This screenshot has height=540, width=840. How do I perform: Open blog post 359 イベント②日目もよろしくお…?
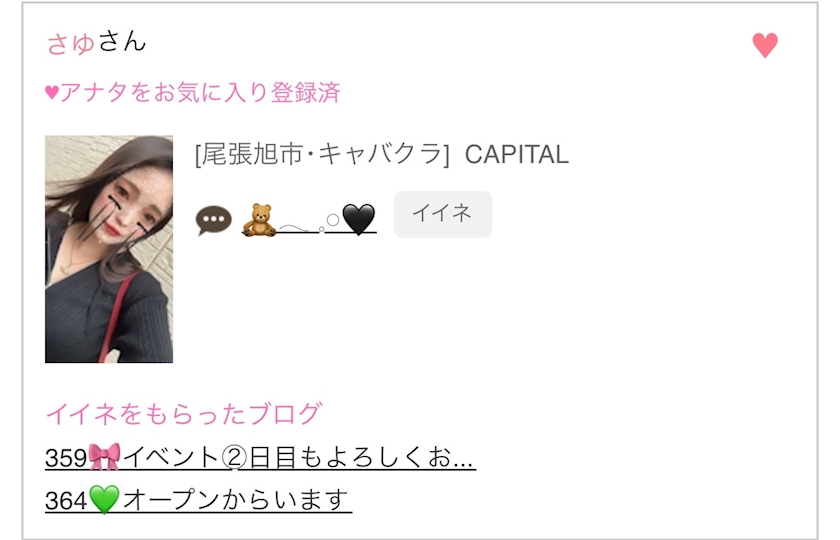pos(260,458)
